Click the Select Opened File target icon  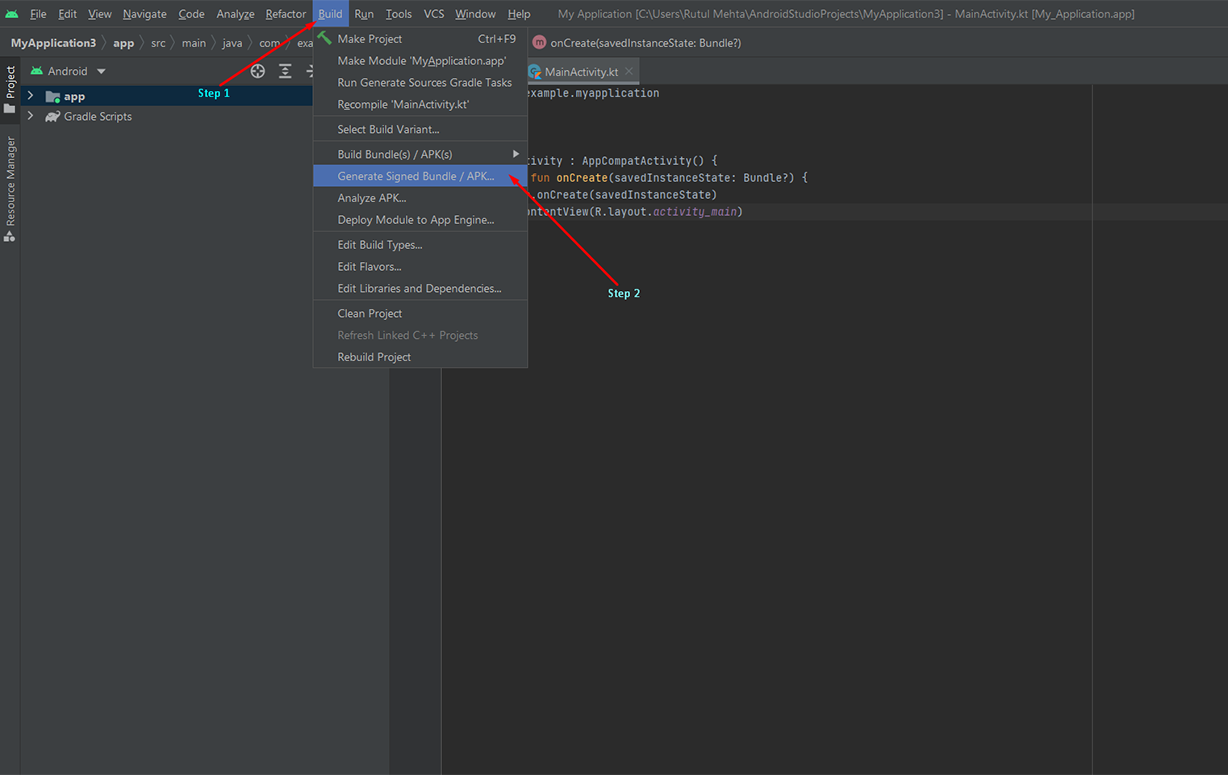[258, 71]
